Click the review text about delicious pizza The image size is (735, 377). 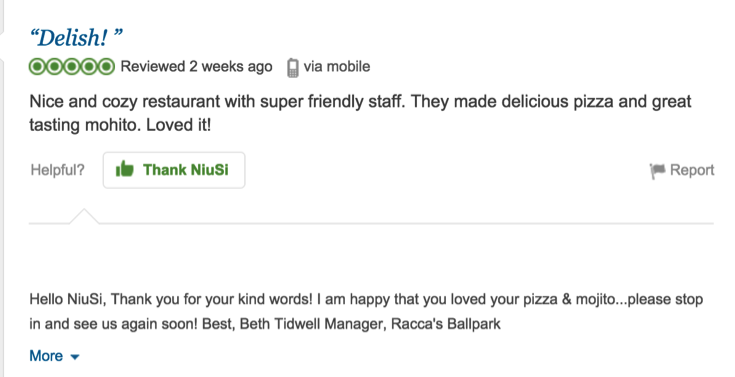coord(360,113)
